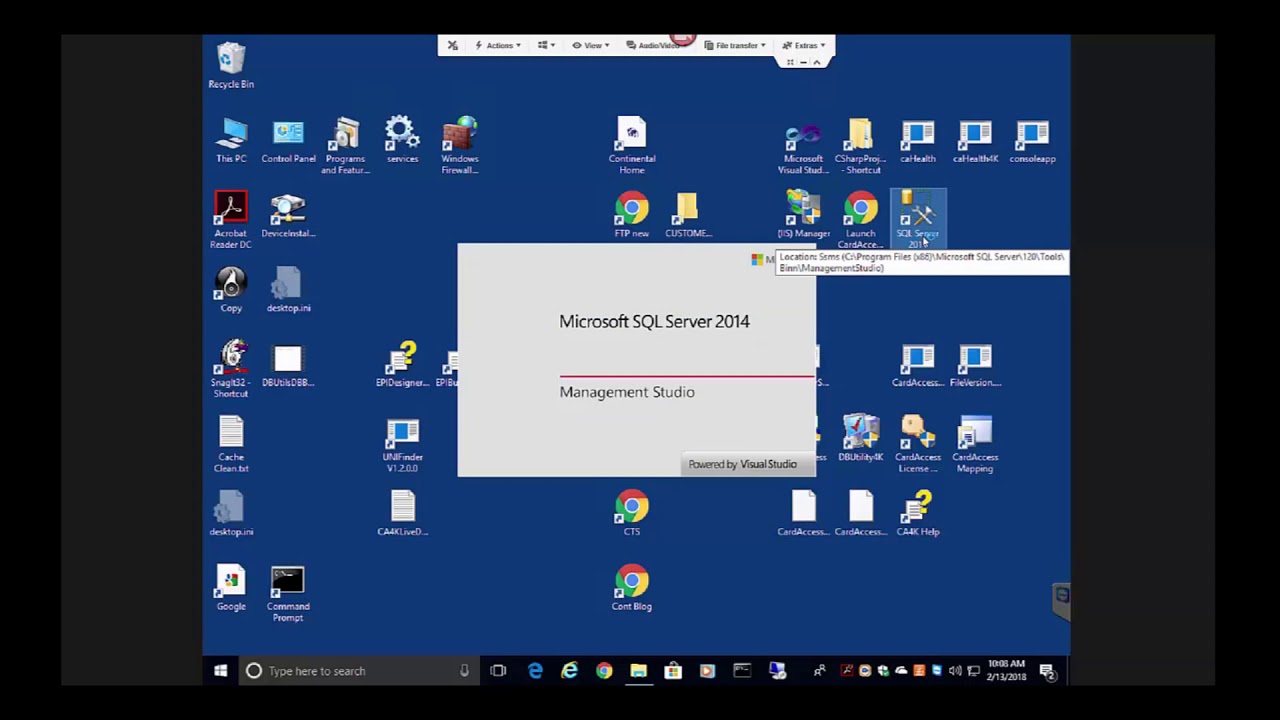Open the Continental Home shortcut
The image size is (1280, 720).
tap(632, 146)
